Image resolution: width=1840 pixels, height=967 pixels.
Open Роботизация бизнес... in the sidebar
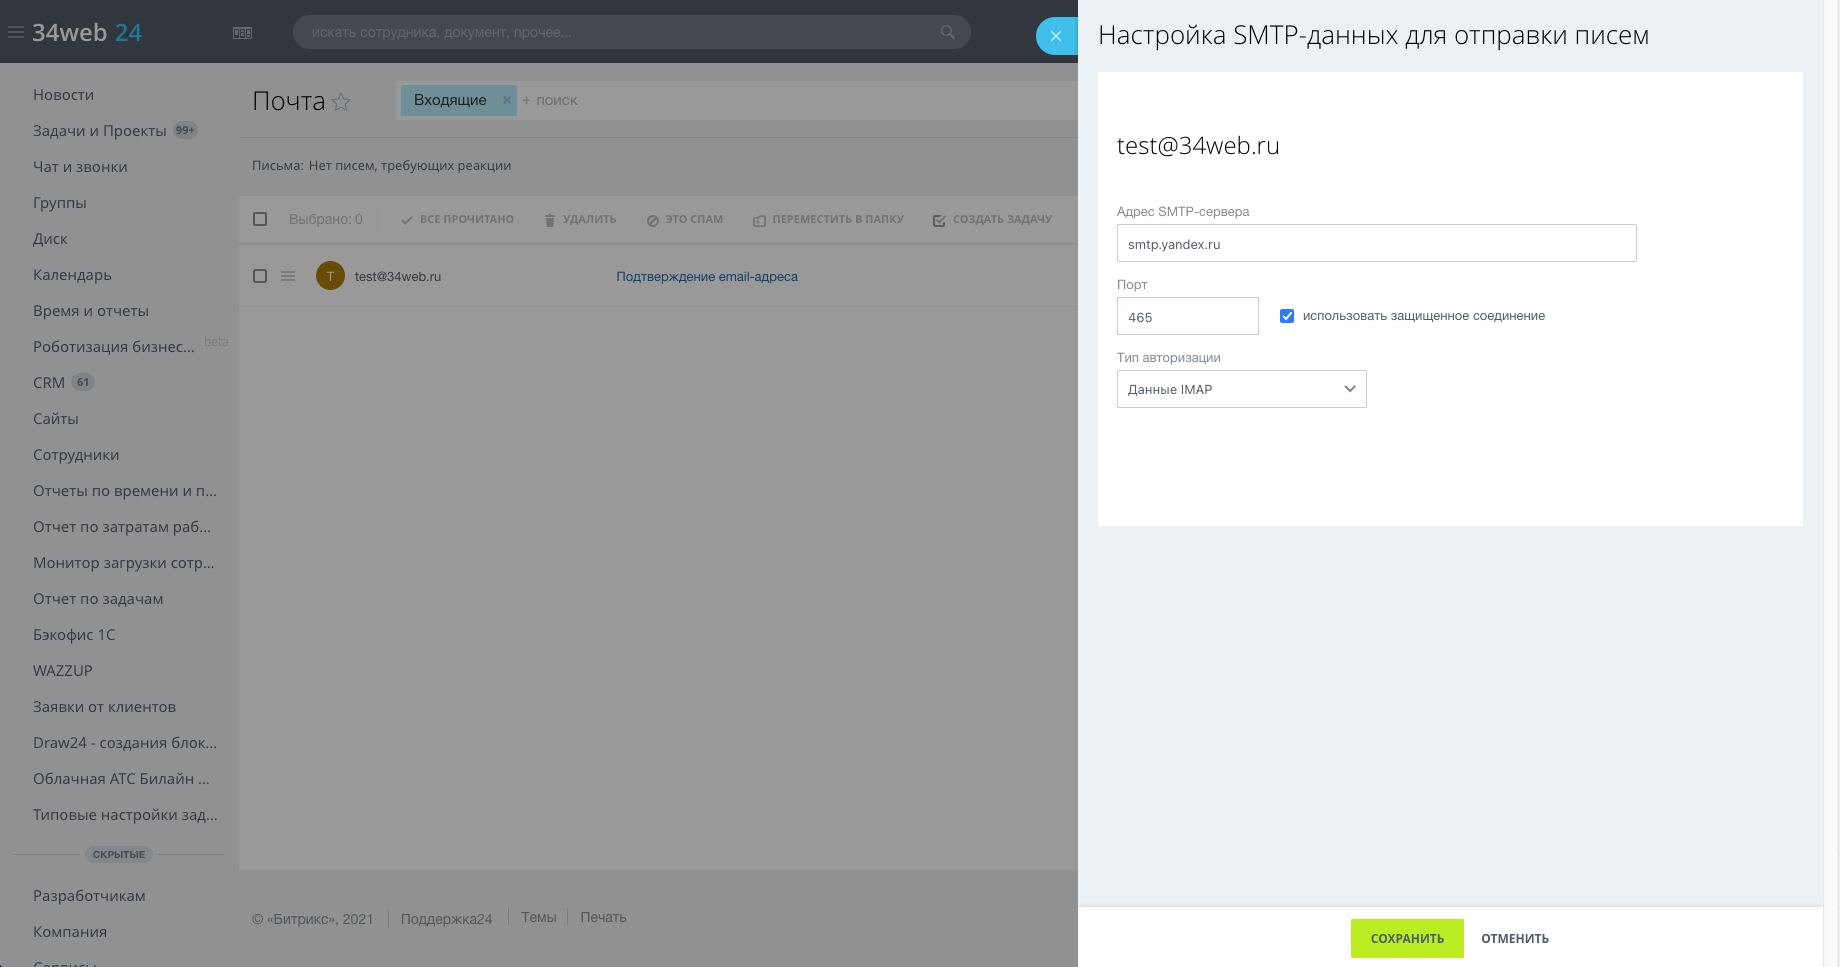114,347
